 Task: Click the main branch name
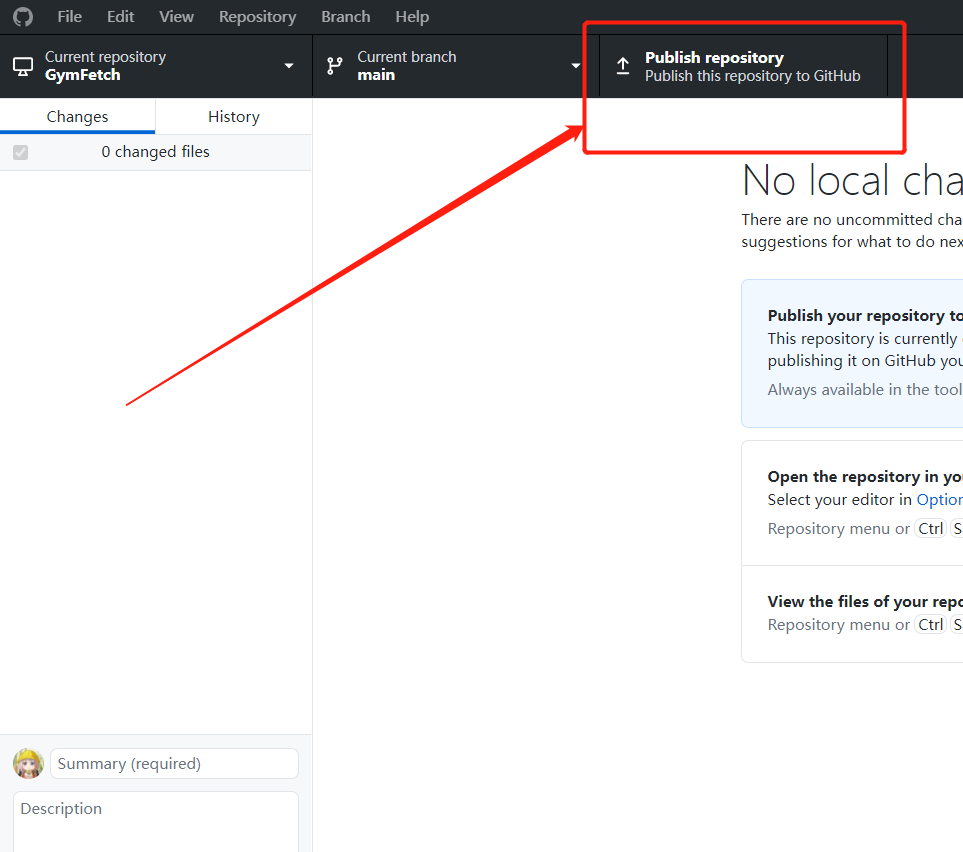coord(376,75)
